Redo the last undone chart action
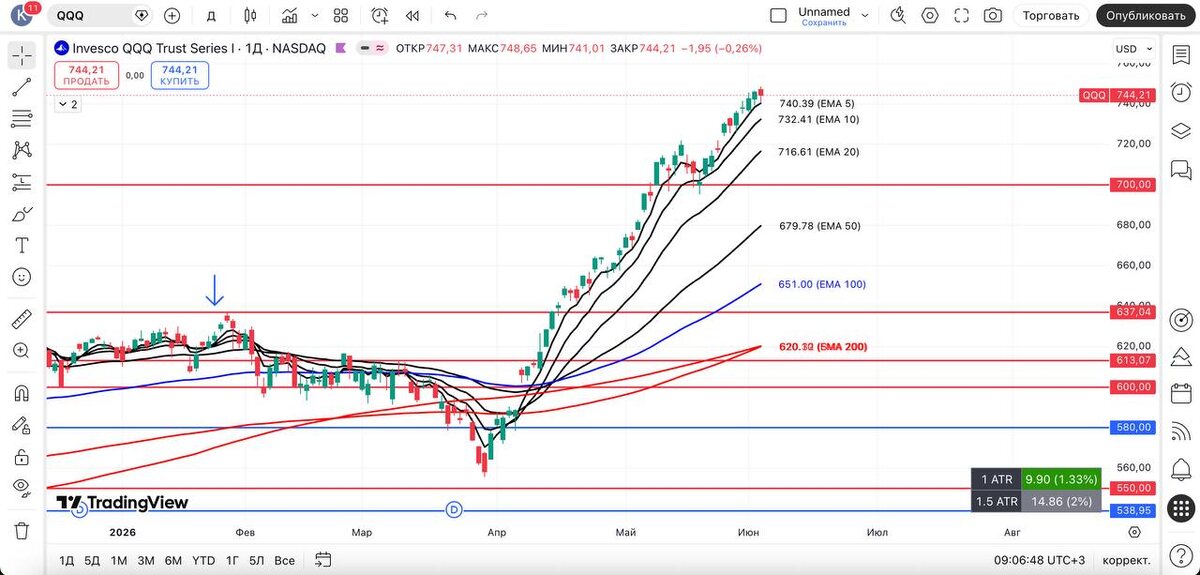Screen dimensions: 1200x575 [482, 15]
